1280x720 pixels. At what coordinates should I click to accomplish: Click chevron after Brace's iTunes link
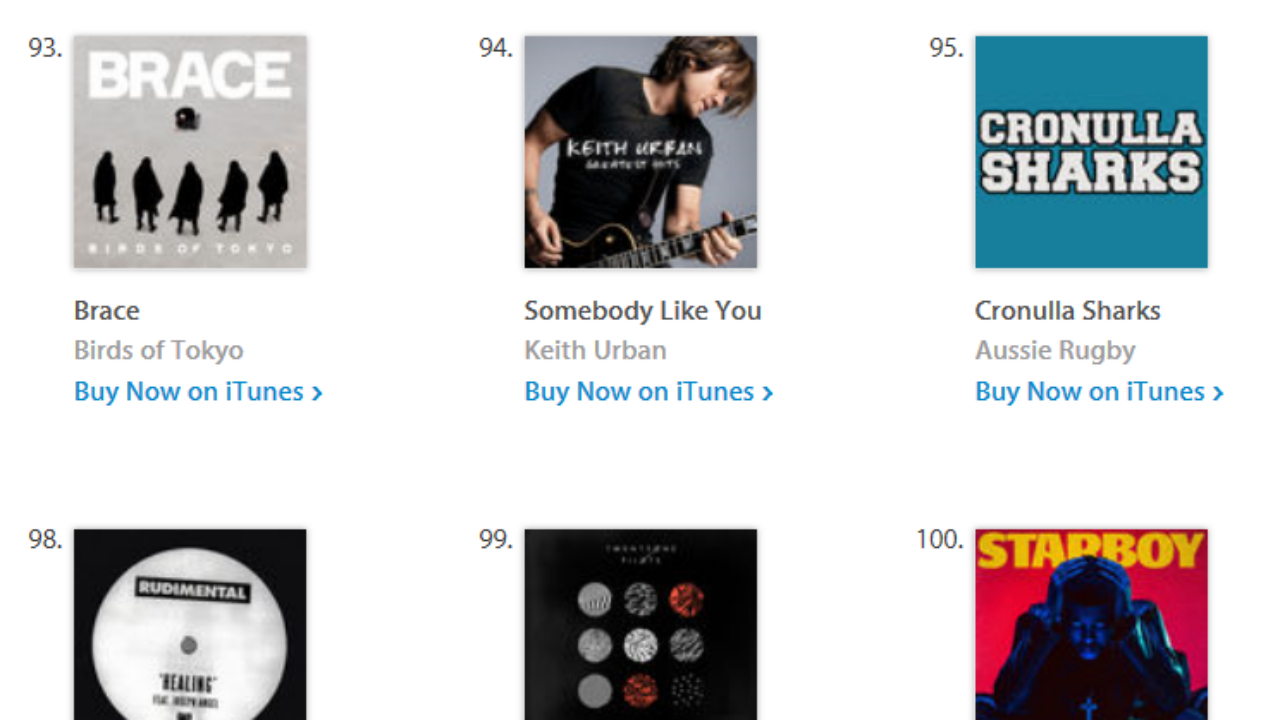point(317,394)
